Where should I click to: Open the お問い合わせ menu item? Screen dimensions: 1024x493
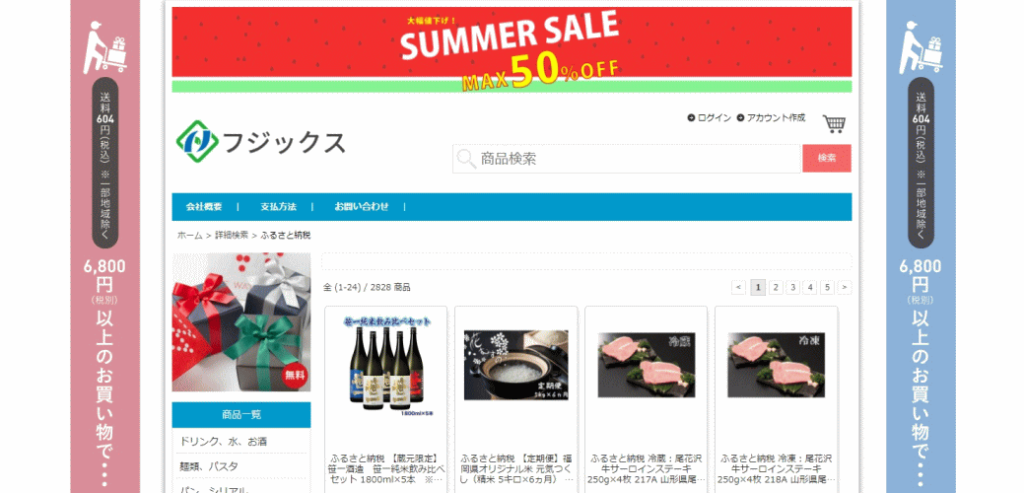pos(361,207)
